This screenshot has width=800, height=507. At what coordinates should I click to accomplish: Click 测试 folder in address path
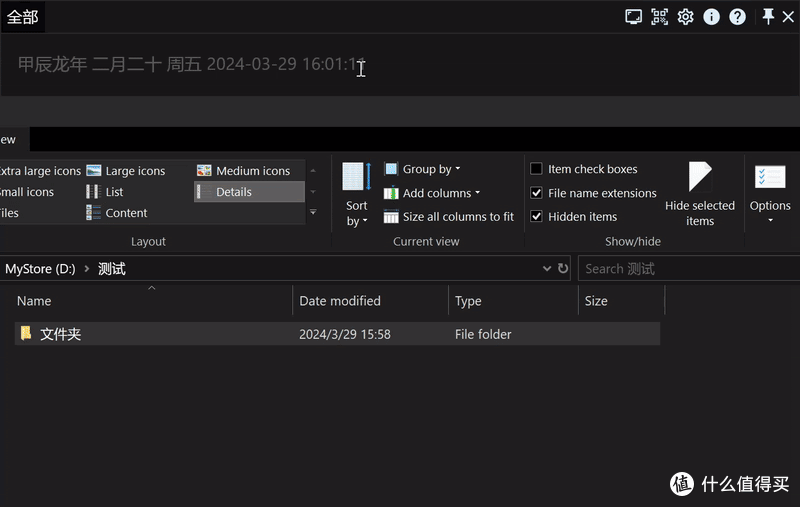[x=112, y=269]
